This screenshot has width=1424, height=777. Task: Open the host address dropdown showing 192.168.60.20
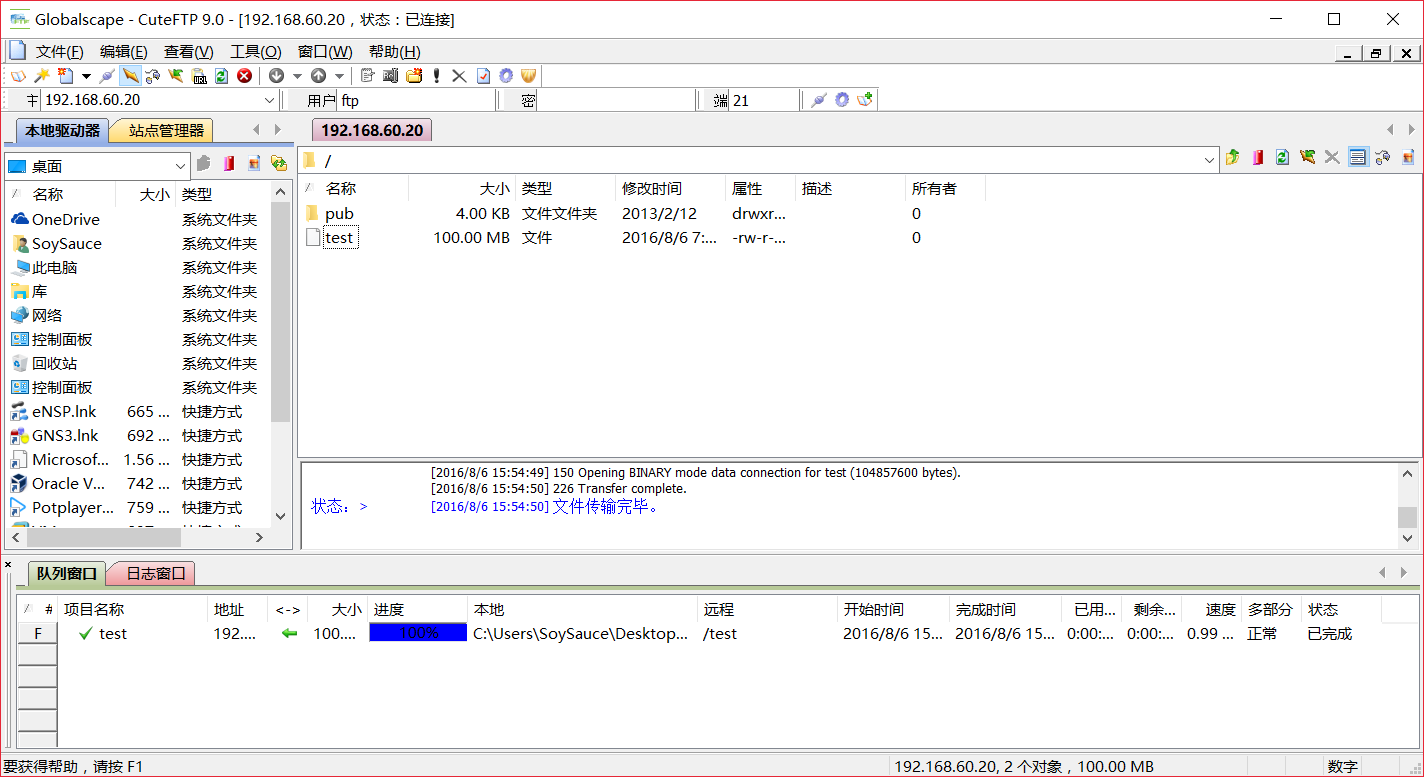[x=269, y=100]
